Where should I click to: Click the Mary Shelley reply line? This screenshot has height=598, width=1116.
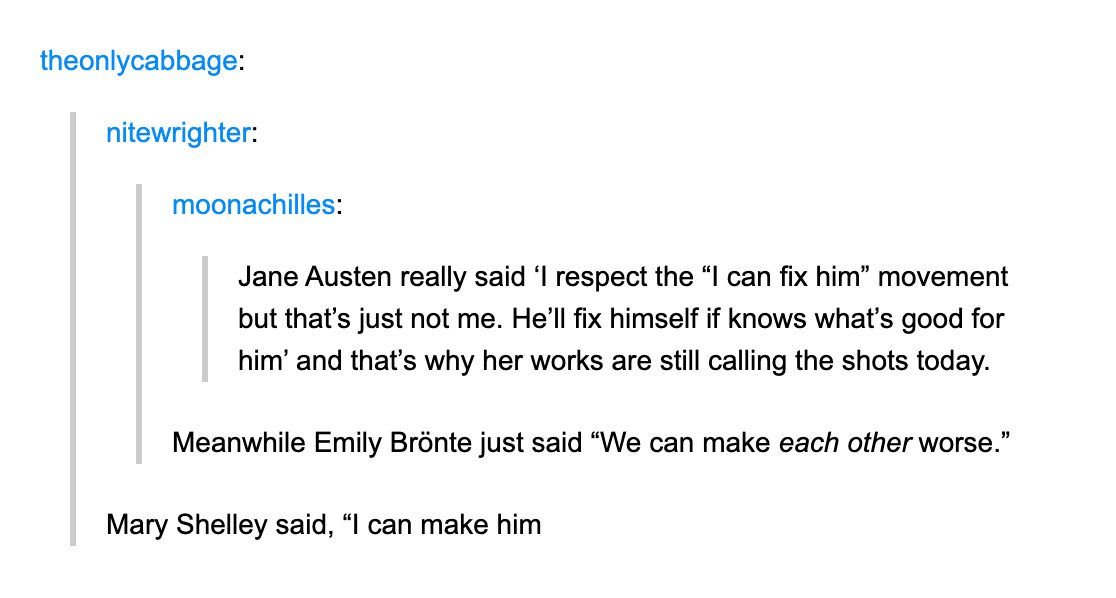(x=323, y=524)
